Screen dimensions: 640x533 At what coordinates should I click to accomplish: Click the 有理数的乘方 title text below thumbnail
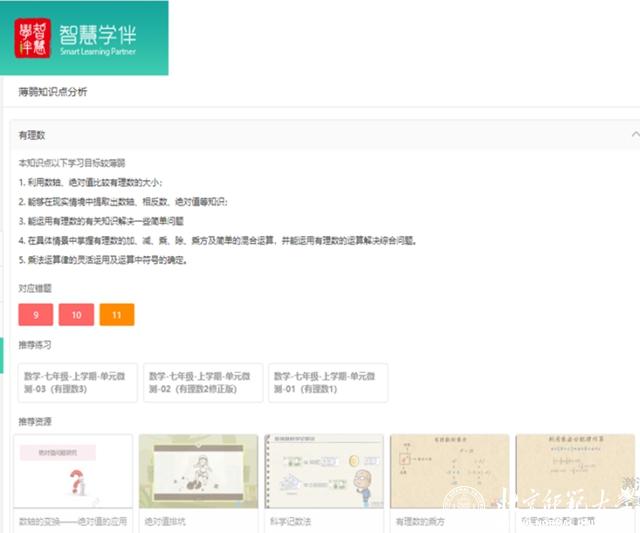click(423, 521)
